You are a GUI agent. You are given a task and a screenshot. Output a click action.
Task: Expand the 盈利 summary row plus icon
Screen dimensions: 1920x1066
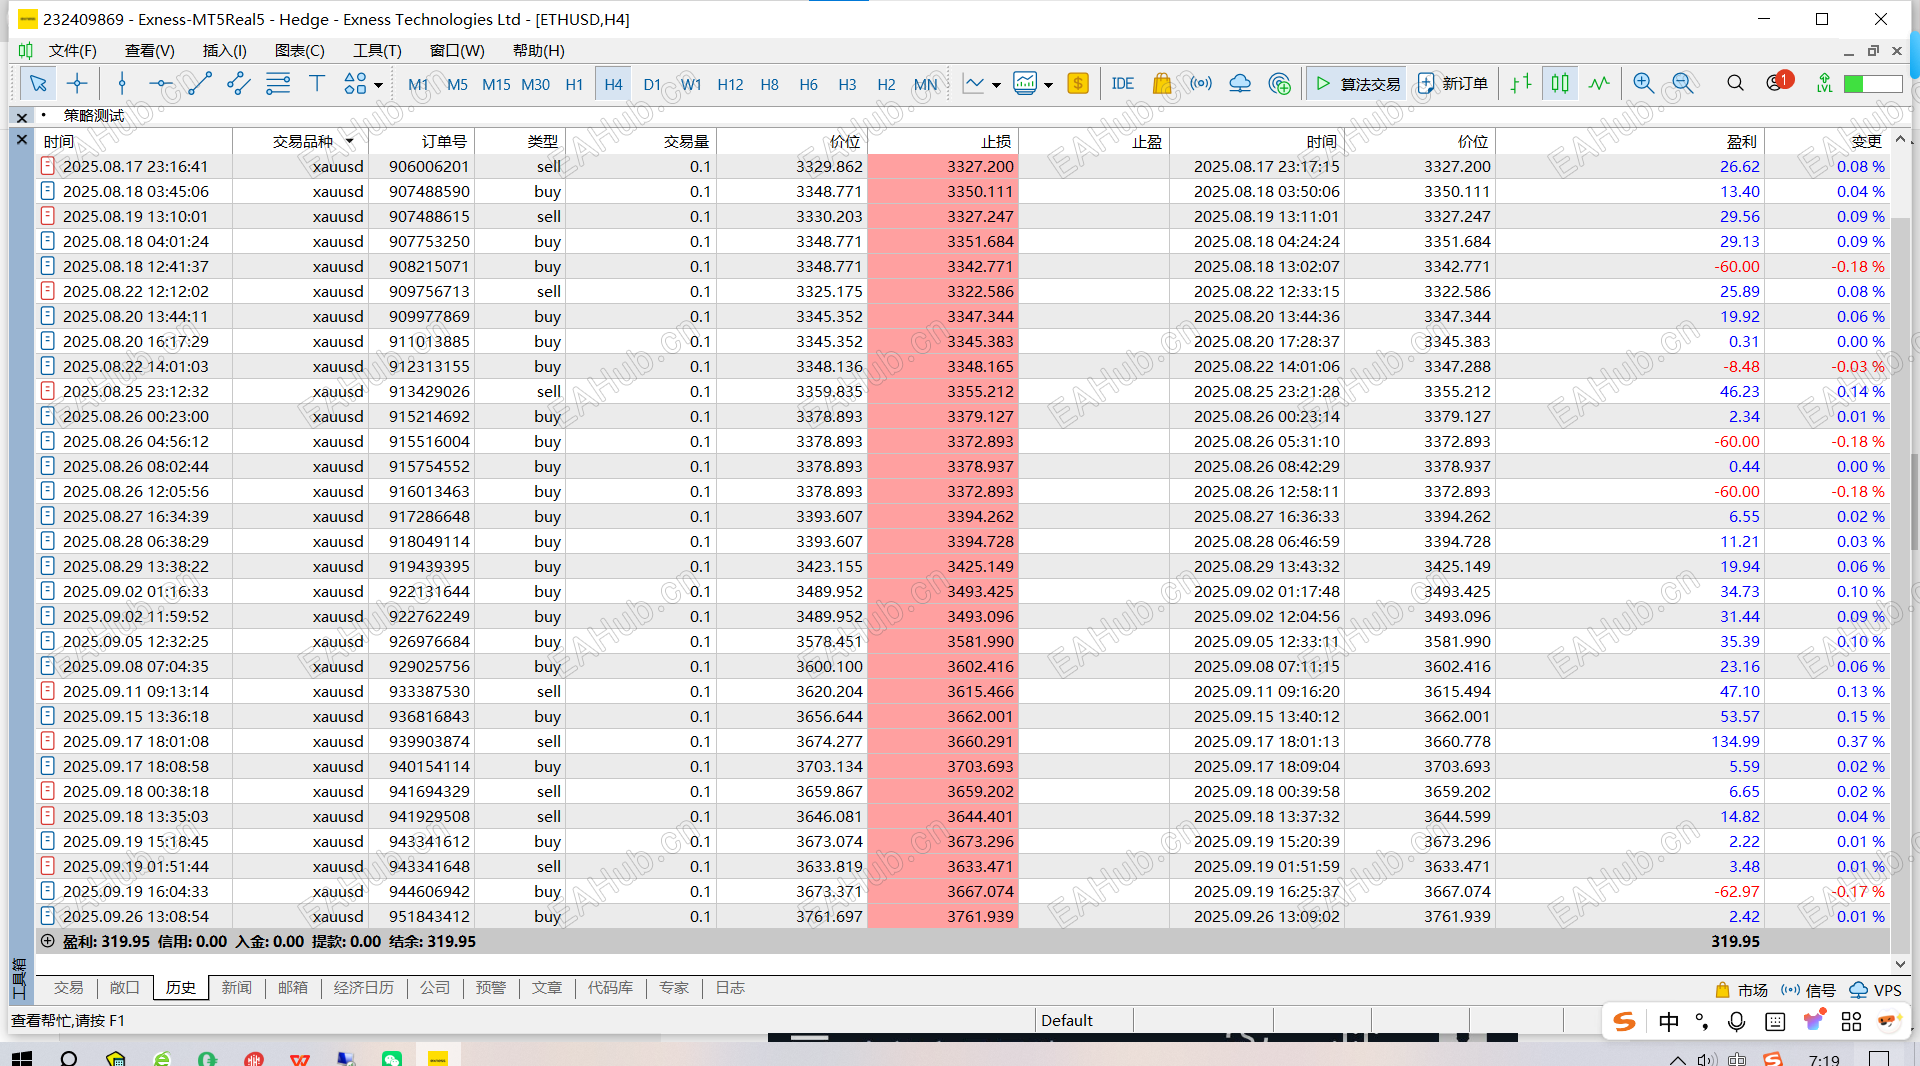point(47,941)
